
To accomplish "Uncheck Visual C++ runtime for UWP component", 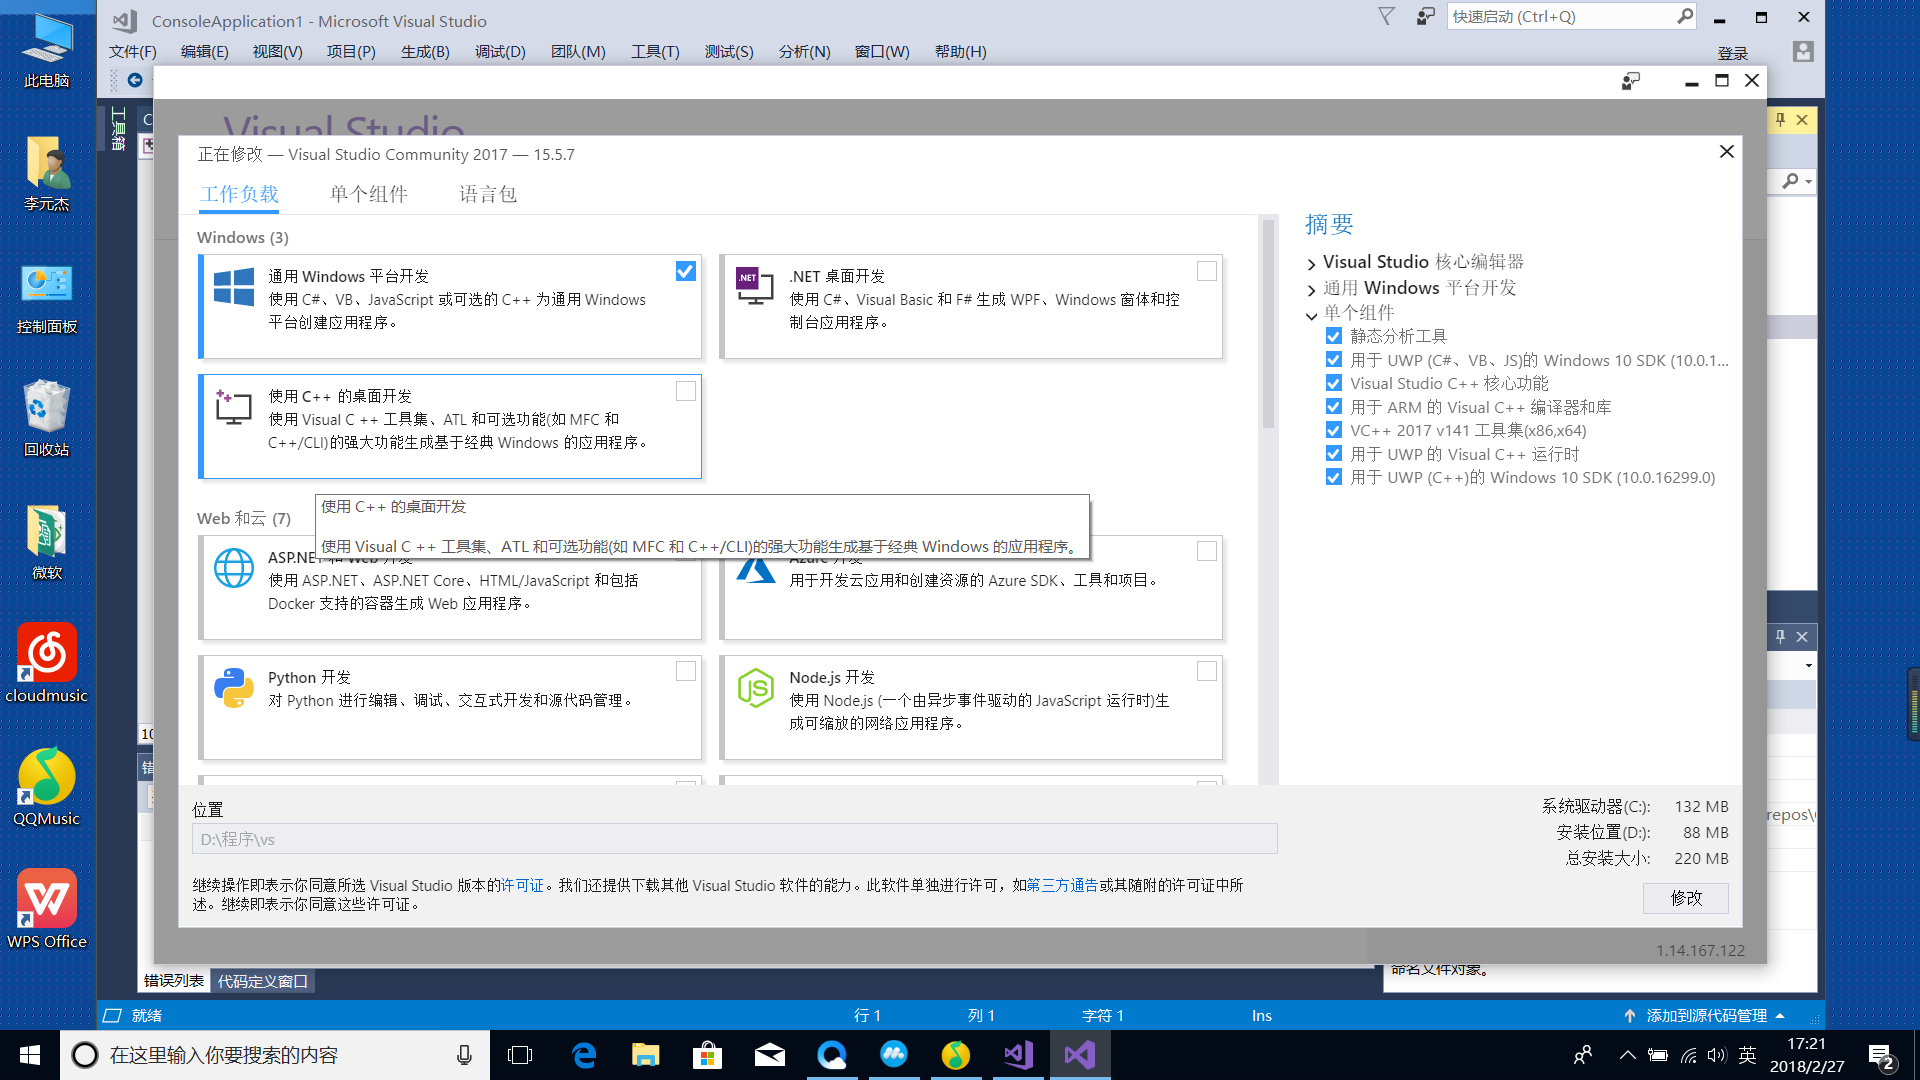I will [x=1333, y=454].
